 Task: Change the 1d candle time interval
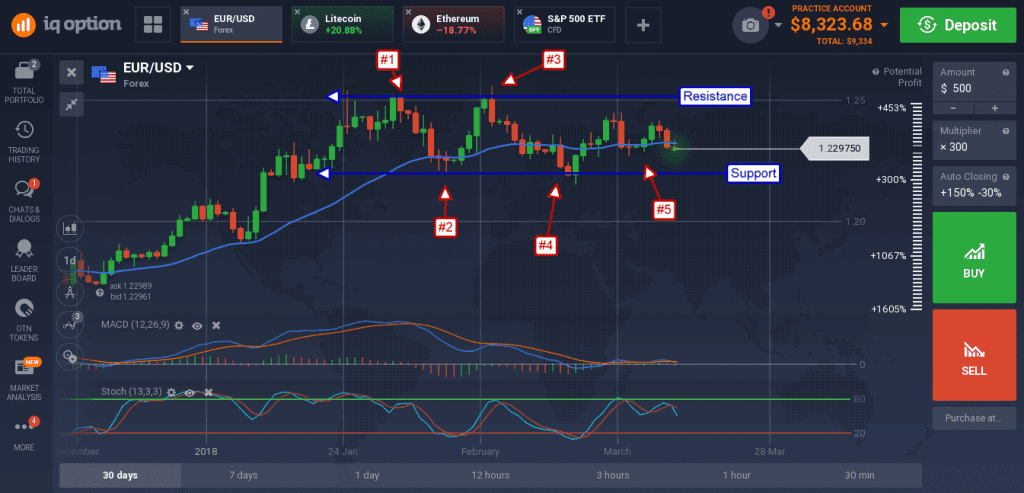click(x=69, y=261)
